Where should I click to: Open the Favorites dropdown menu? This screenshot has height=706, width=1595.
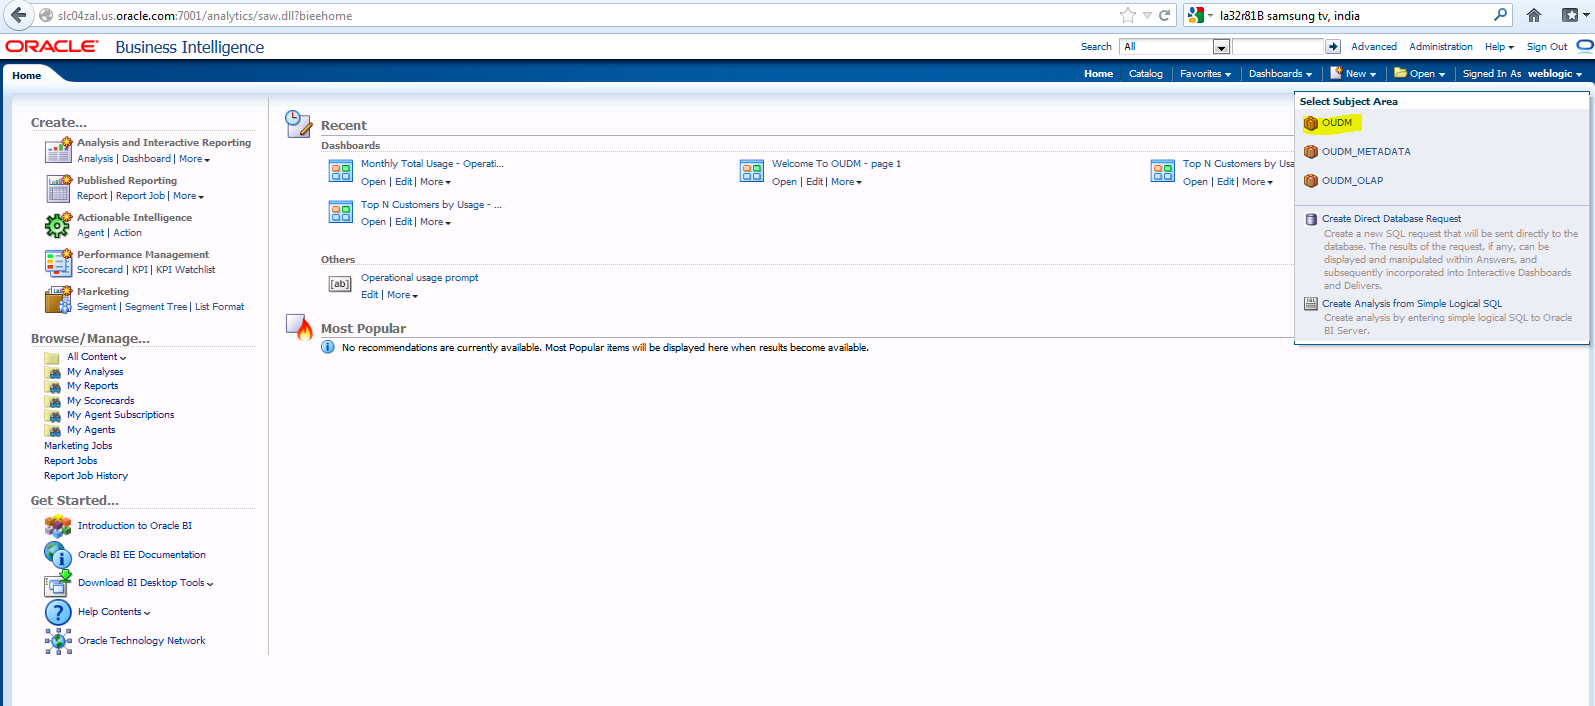(1205, 74)
